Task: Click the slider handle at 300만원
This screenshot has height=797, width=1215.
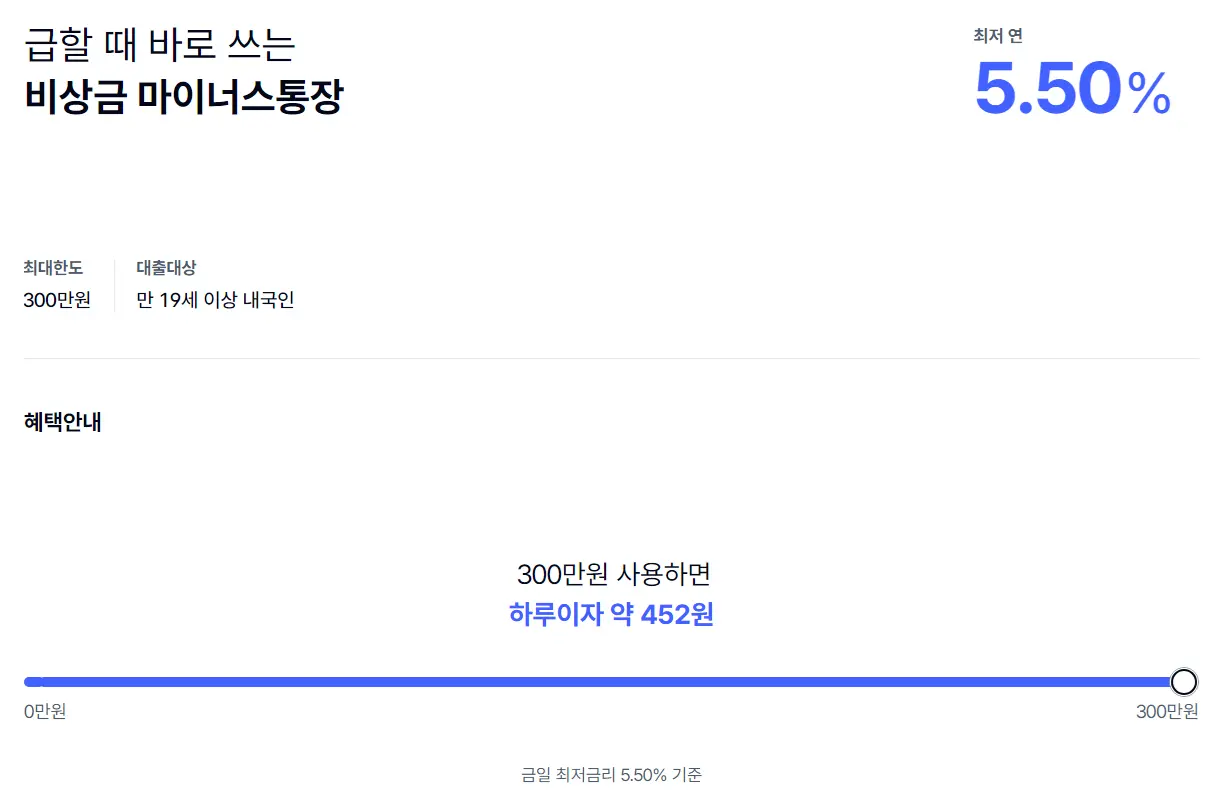Action: tap(1183, 682)
